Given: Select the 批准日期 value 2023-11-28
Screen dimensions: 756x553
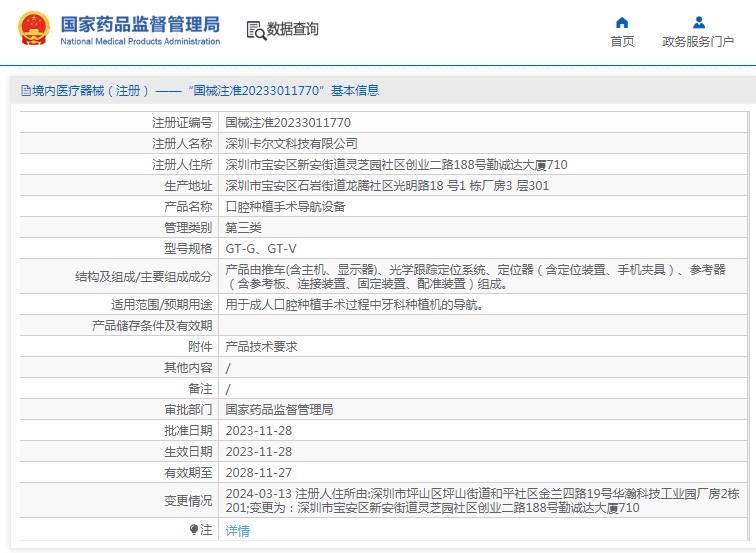Looking at the screenshot, I should click(258, 431).
